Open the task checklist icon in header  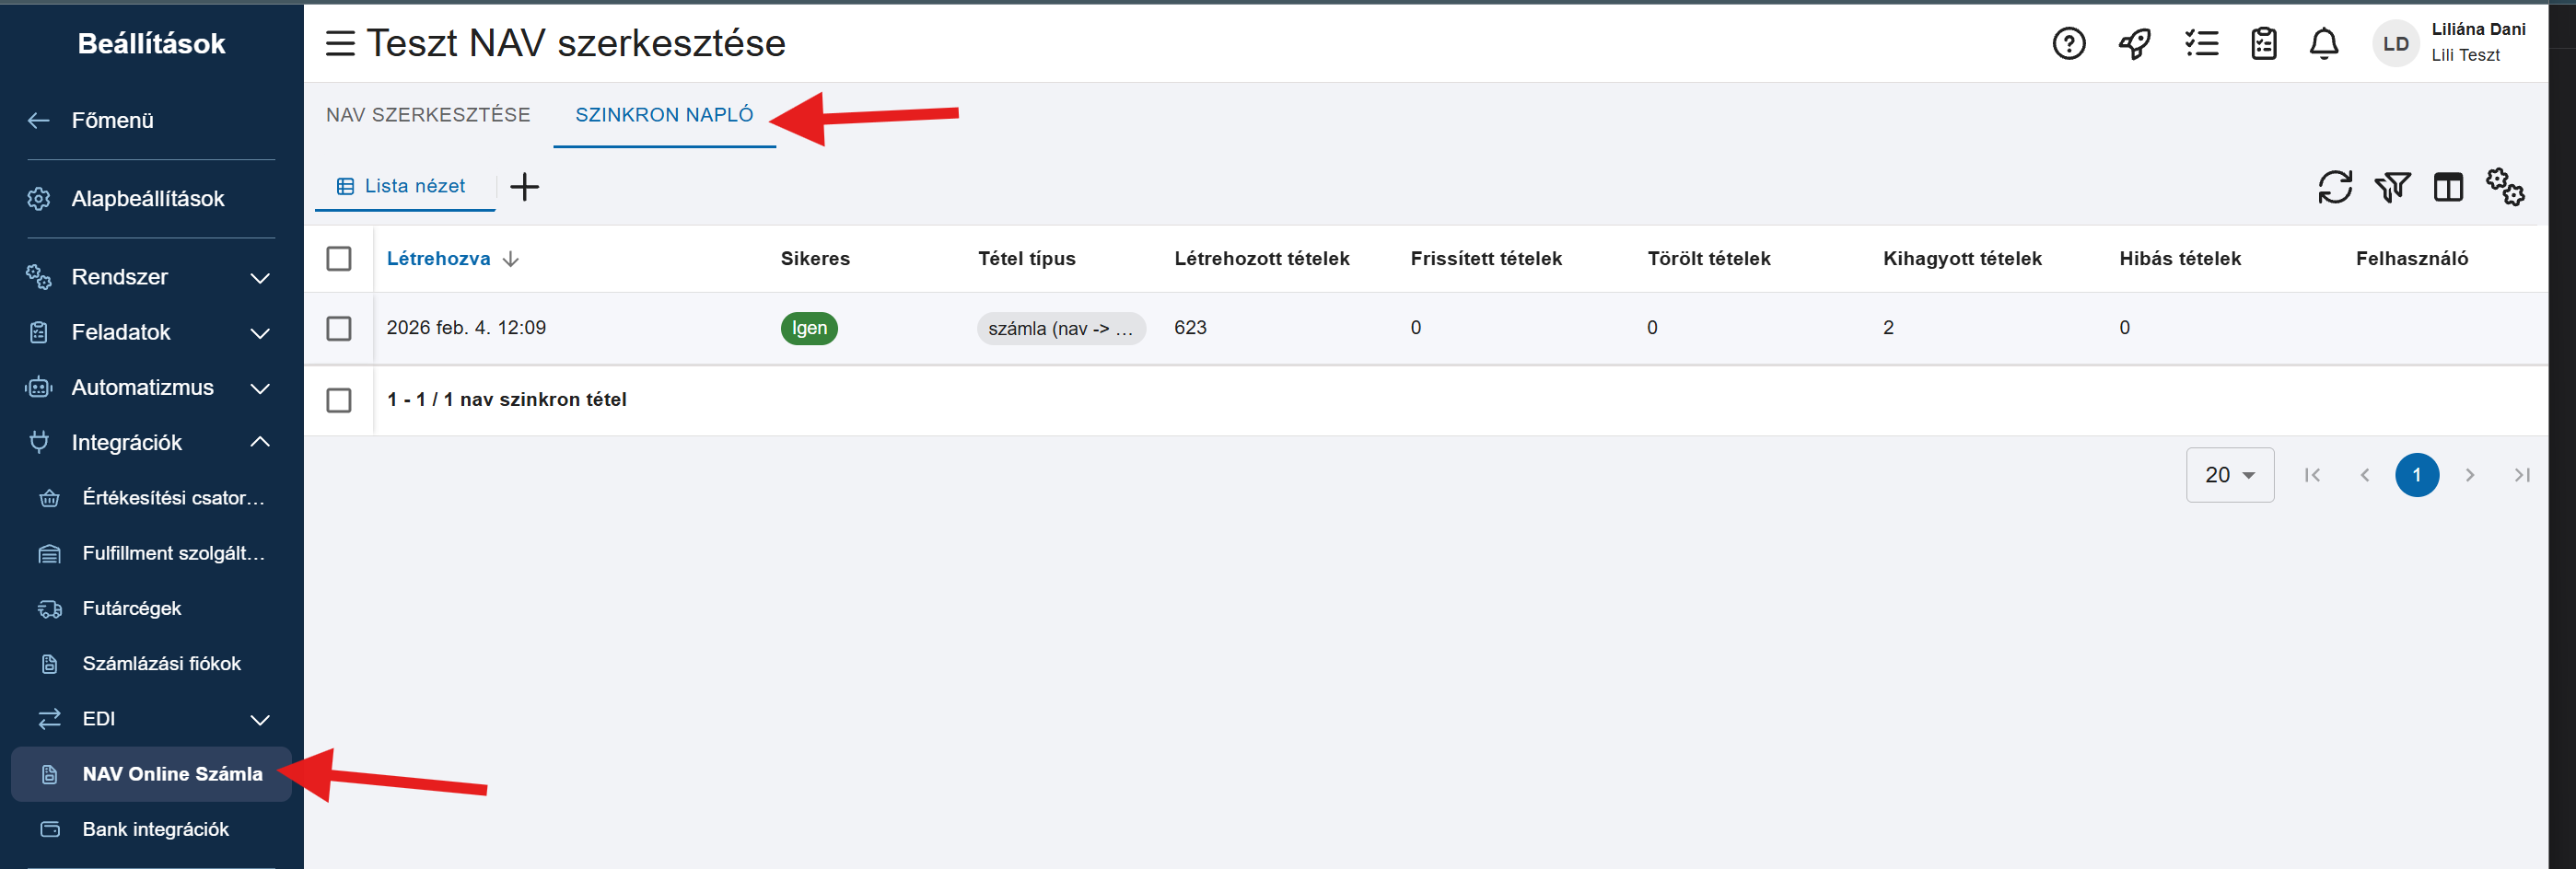(x=2201, y=44)
